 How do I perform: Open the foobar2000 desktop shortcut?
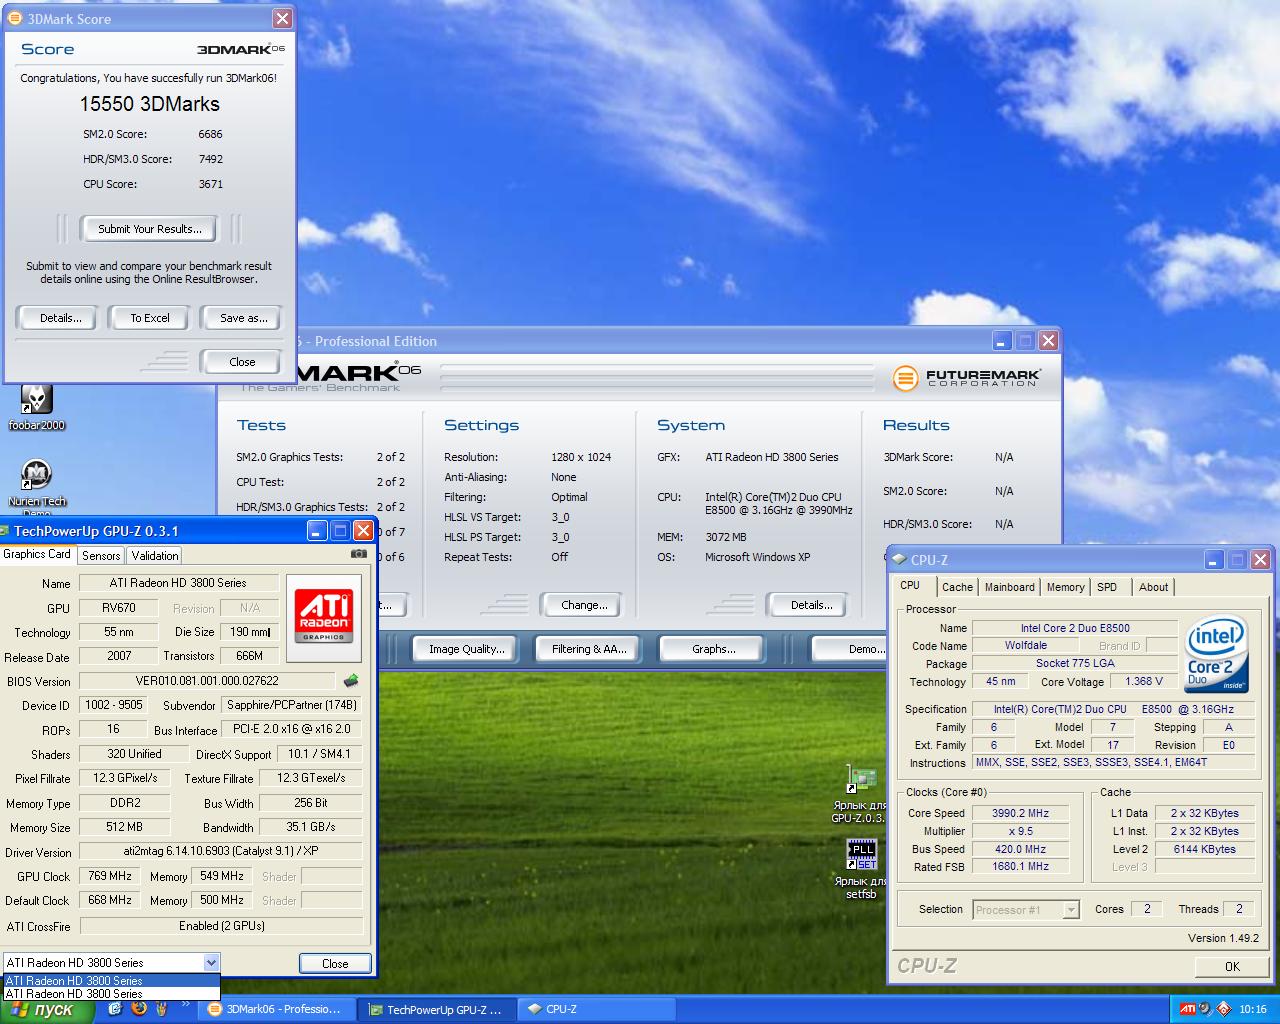(37, 407)
